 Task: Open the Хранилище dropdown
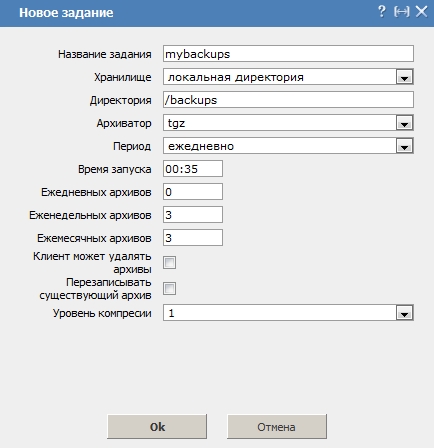[x=288, y=77]
